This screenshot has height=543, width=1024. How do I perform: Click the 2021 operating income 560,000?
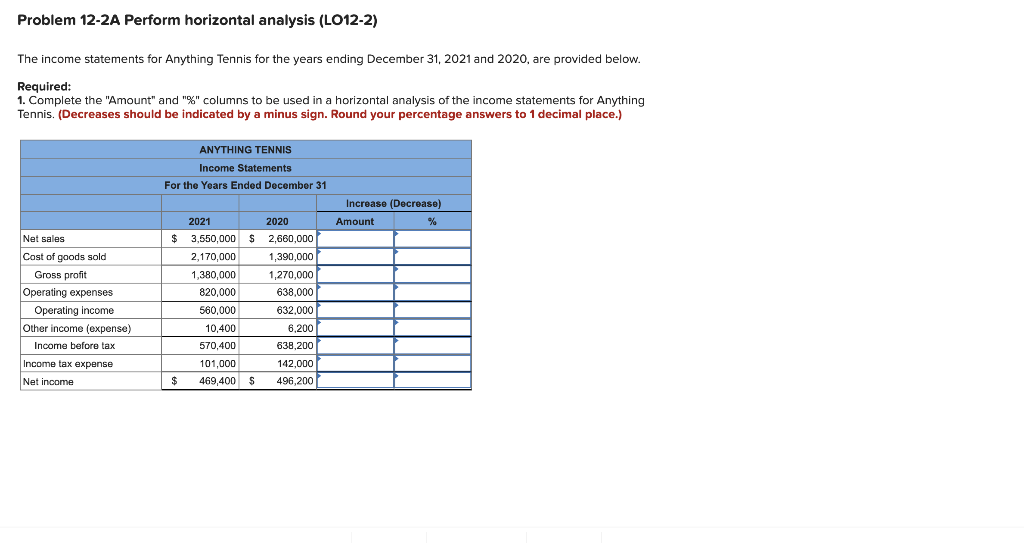click(217, 310)
